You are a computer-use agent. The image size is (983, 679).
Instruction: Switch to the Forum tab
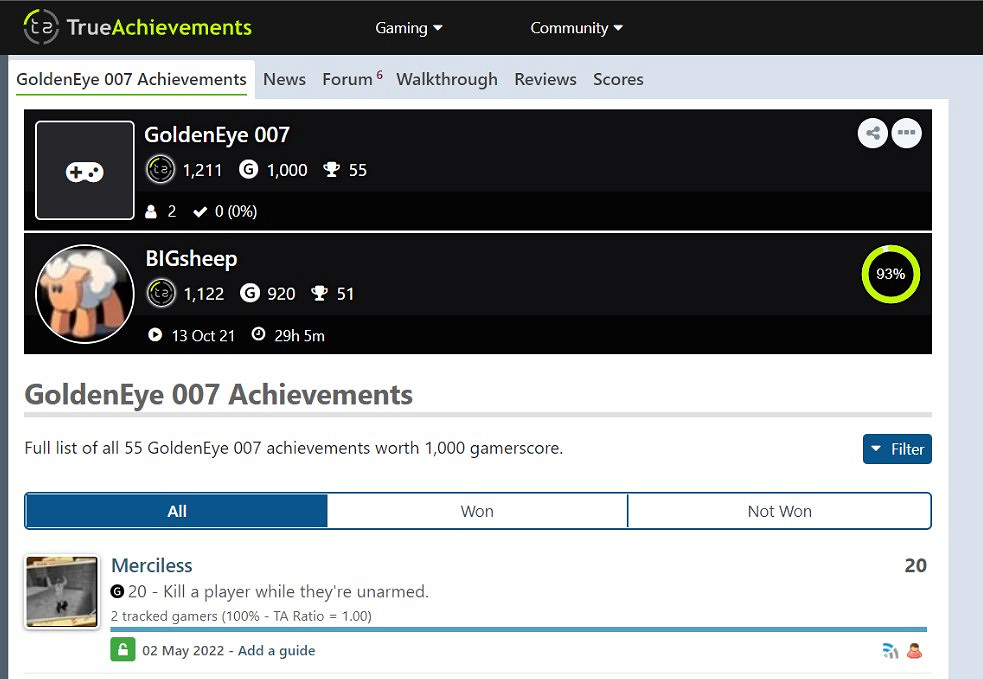[347, 79]
